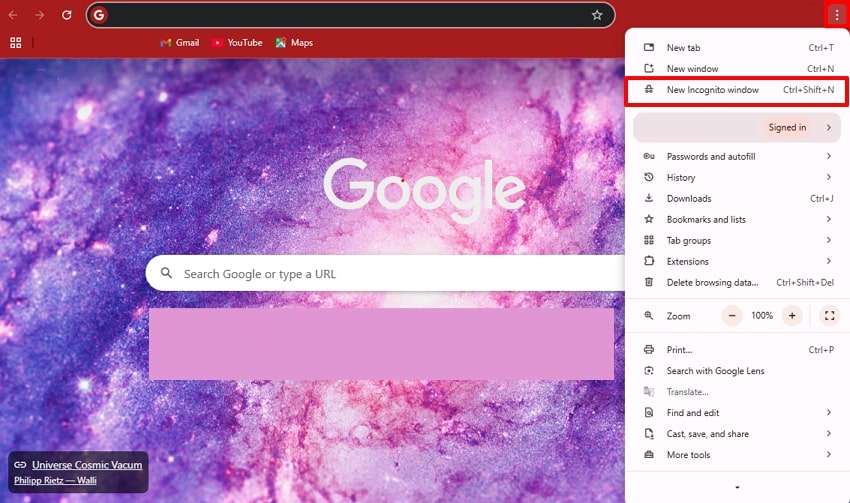Expand the Signed in profile row

coord(737,127)
